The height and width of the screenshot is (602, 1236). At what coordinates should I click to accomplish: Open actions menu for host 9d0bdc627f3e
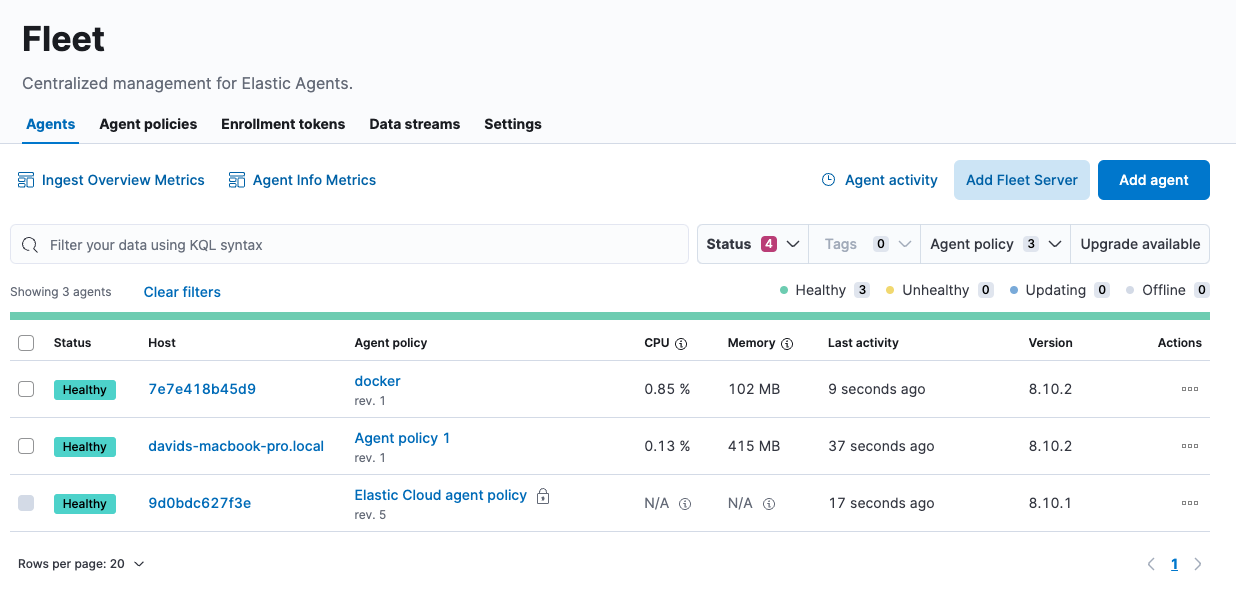[x=1189, y=503]
